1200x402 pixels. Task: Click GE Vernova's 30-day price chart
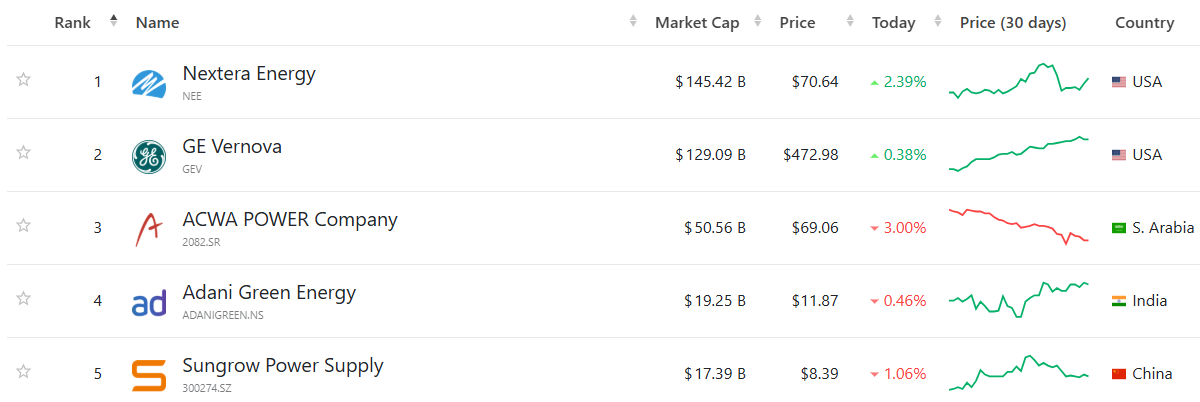click(x=1018, y=154)
